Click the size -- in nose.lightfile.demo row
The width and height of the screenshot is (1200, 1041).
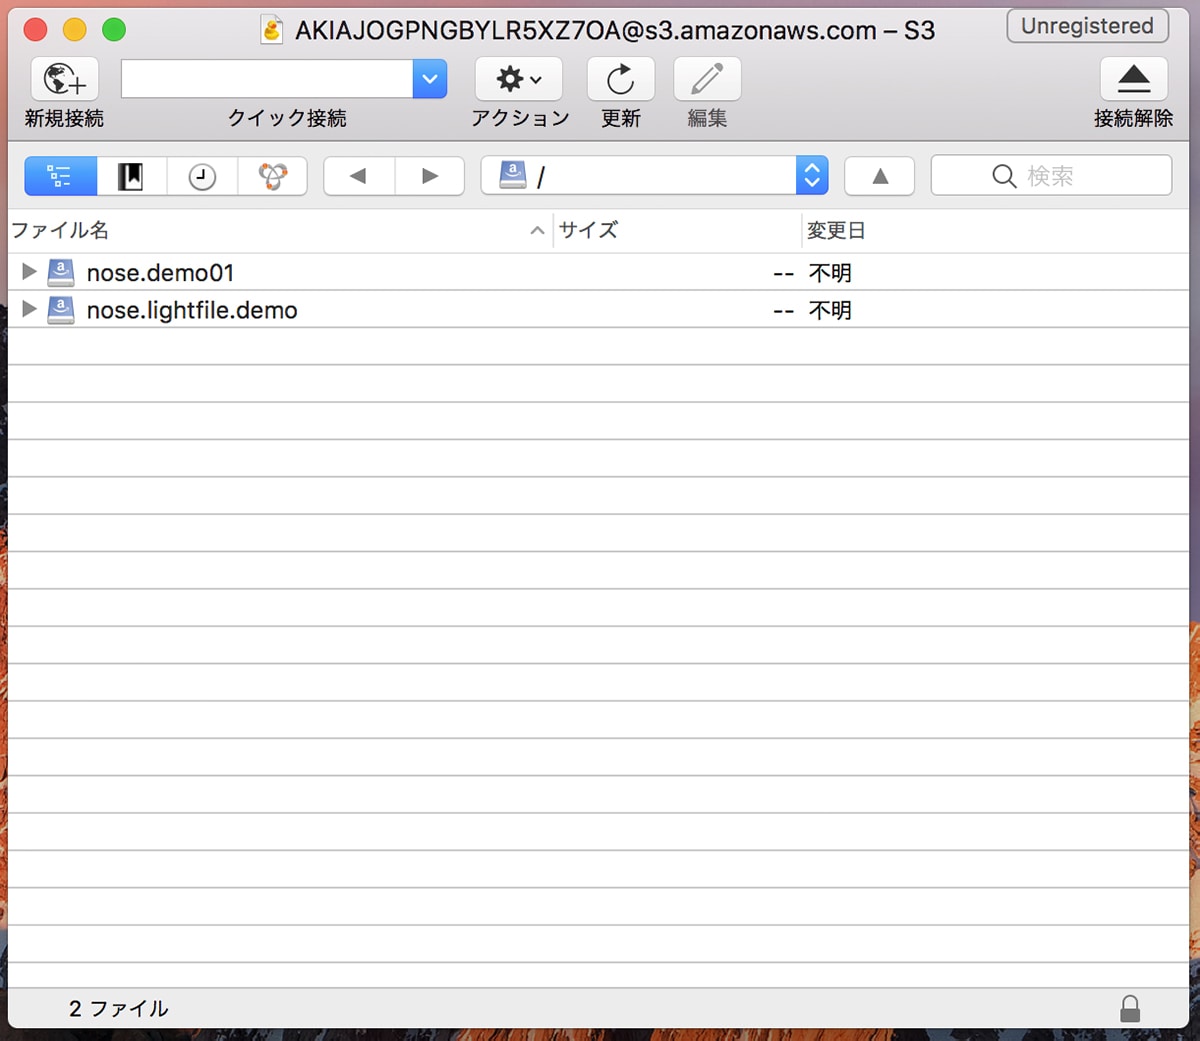pyautogui.click(x=784, y=311)
